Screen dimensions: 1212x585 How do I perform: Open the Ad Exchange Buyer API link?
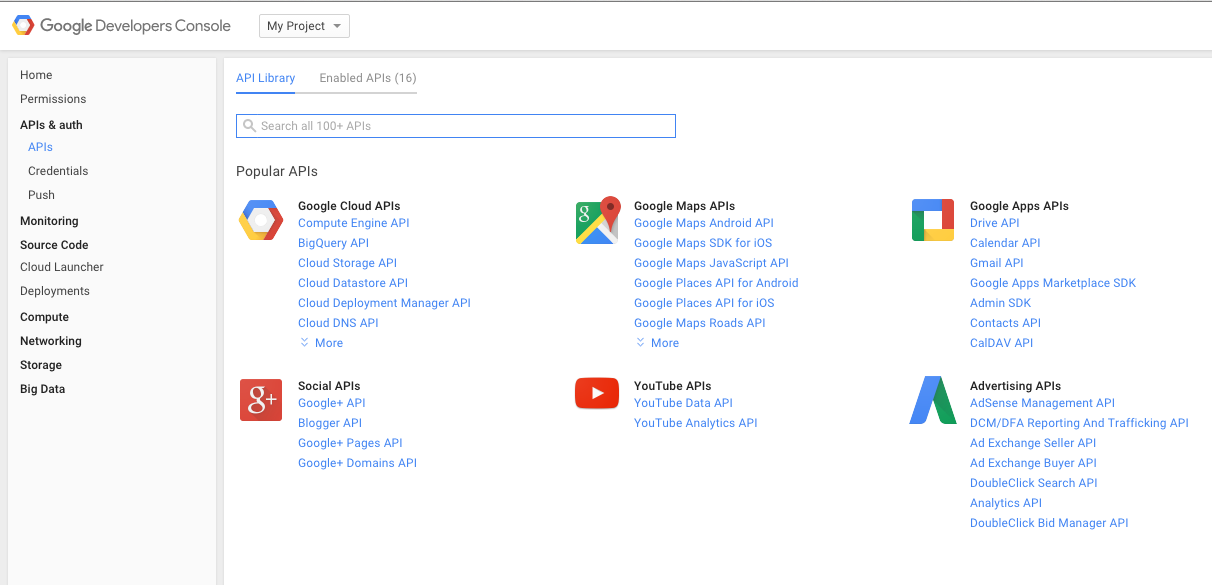(1033, 463)
